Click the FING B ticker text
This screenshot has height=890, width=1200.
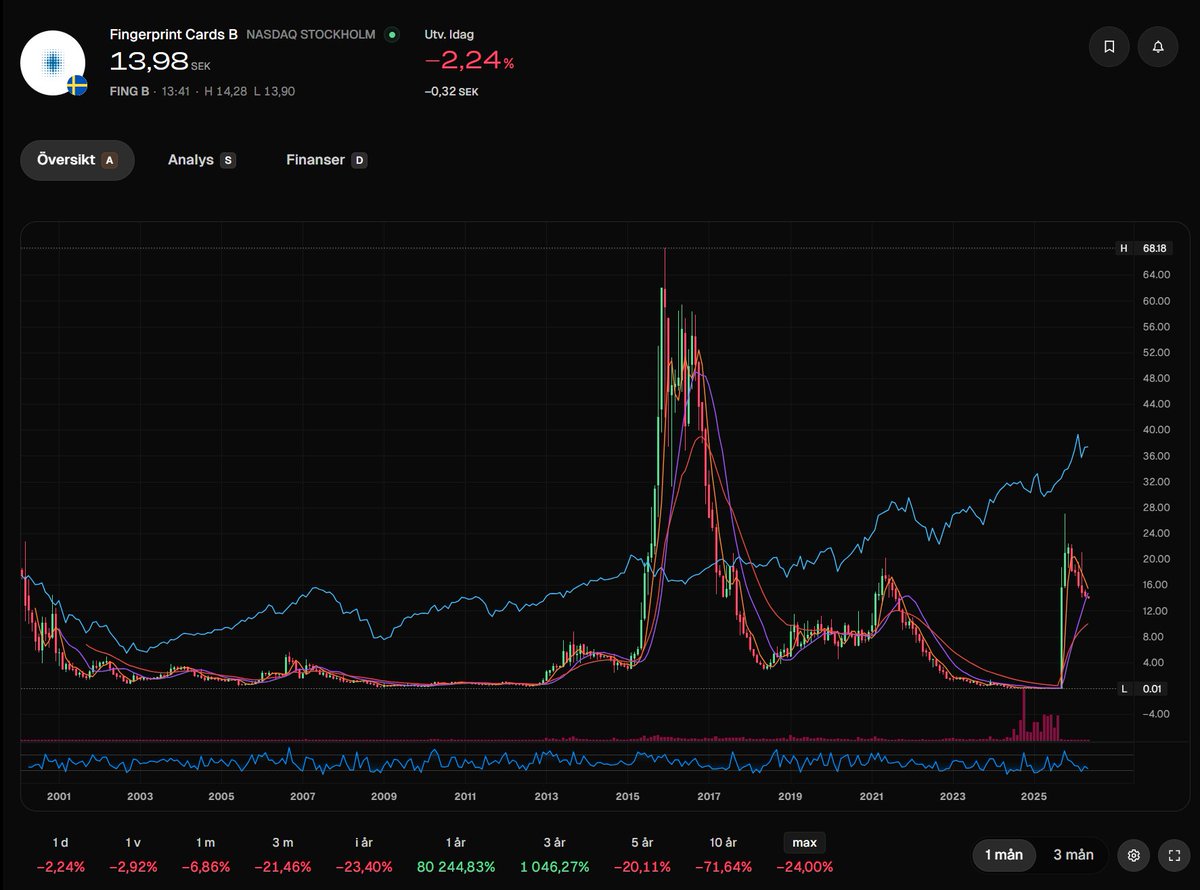click(x=129, y=91)
